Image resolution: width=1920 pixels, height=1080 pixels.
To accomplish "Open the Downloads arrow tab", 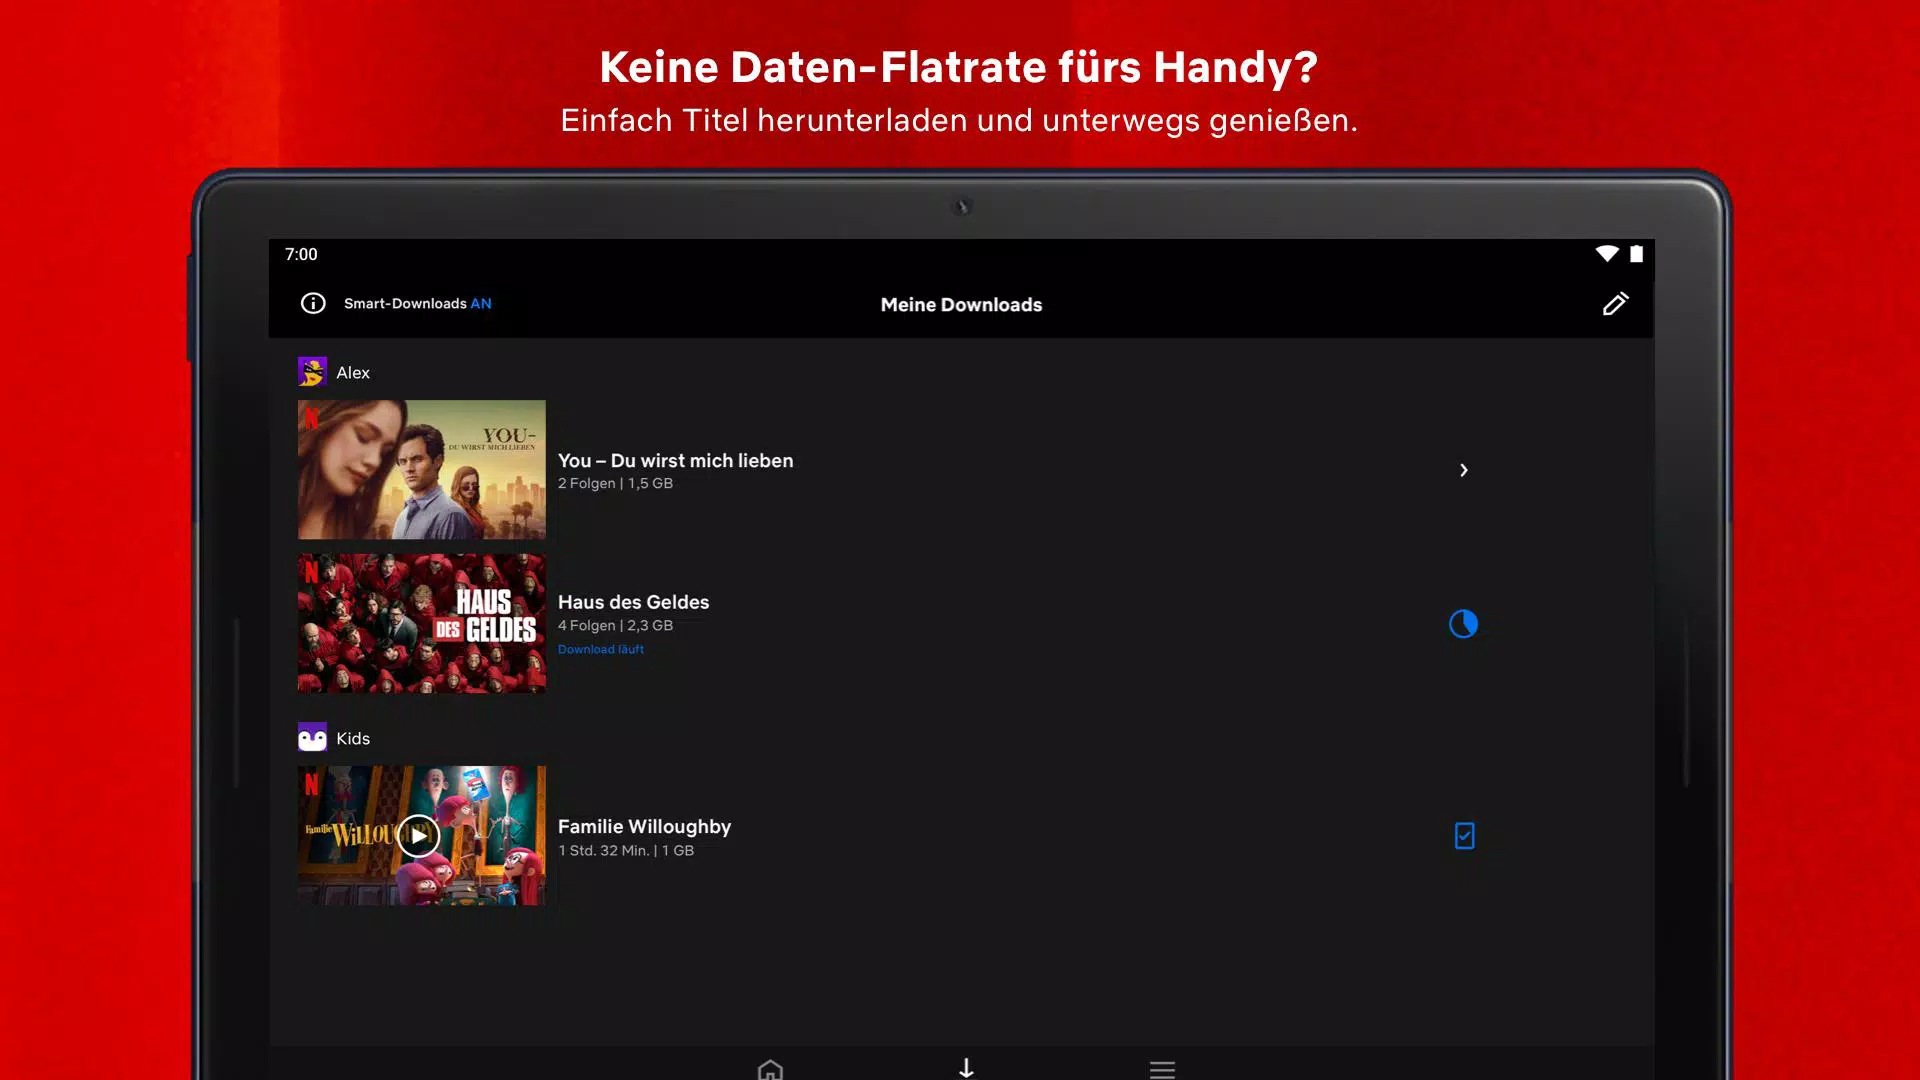I will tap(966, 1068).
